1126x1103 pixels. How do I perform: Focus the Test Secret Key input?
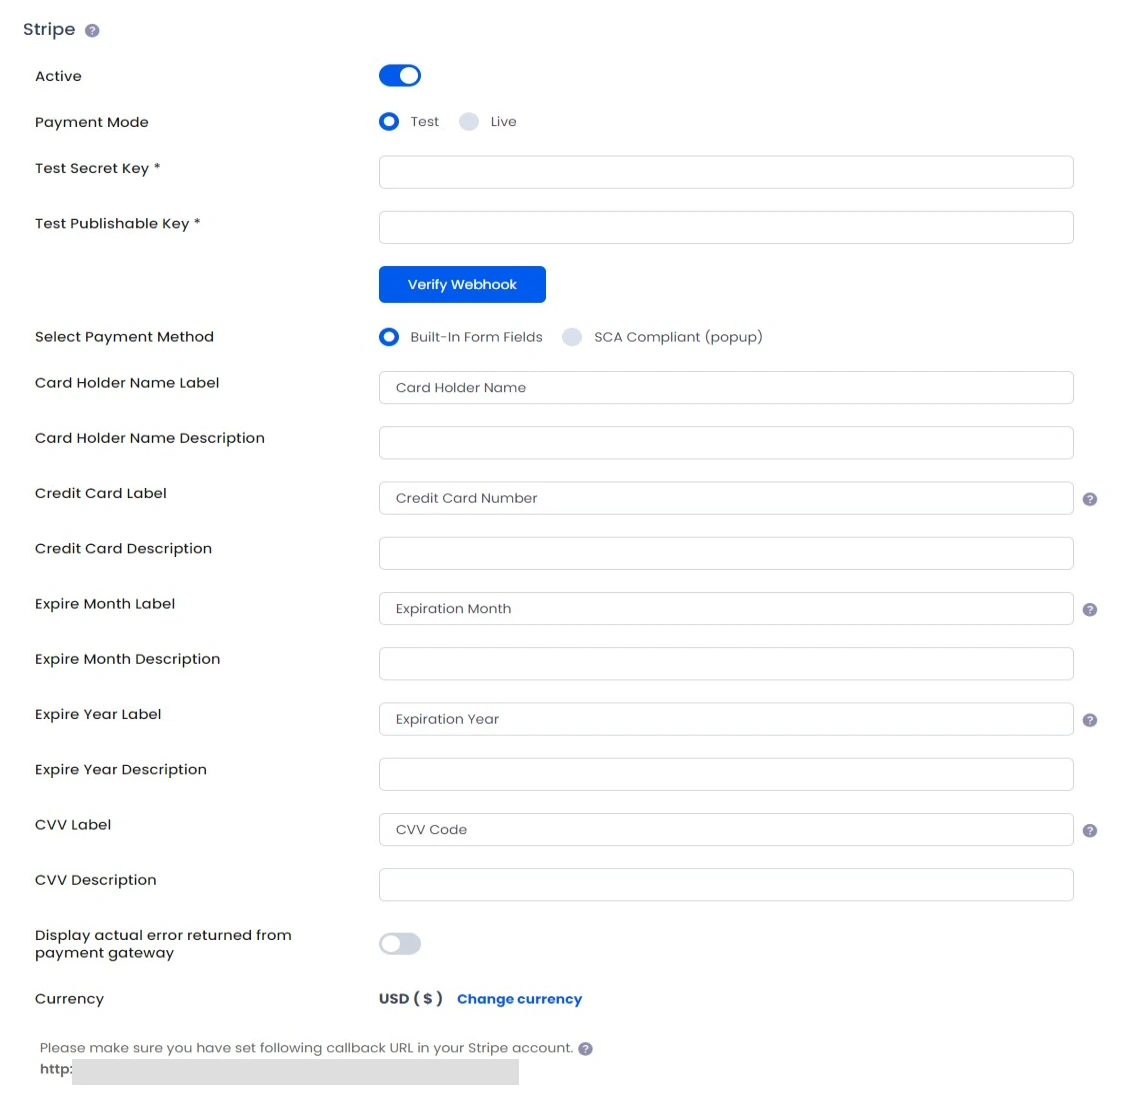[x=726, y=172]
